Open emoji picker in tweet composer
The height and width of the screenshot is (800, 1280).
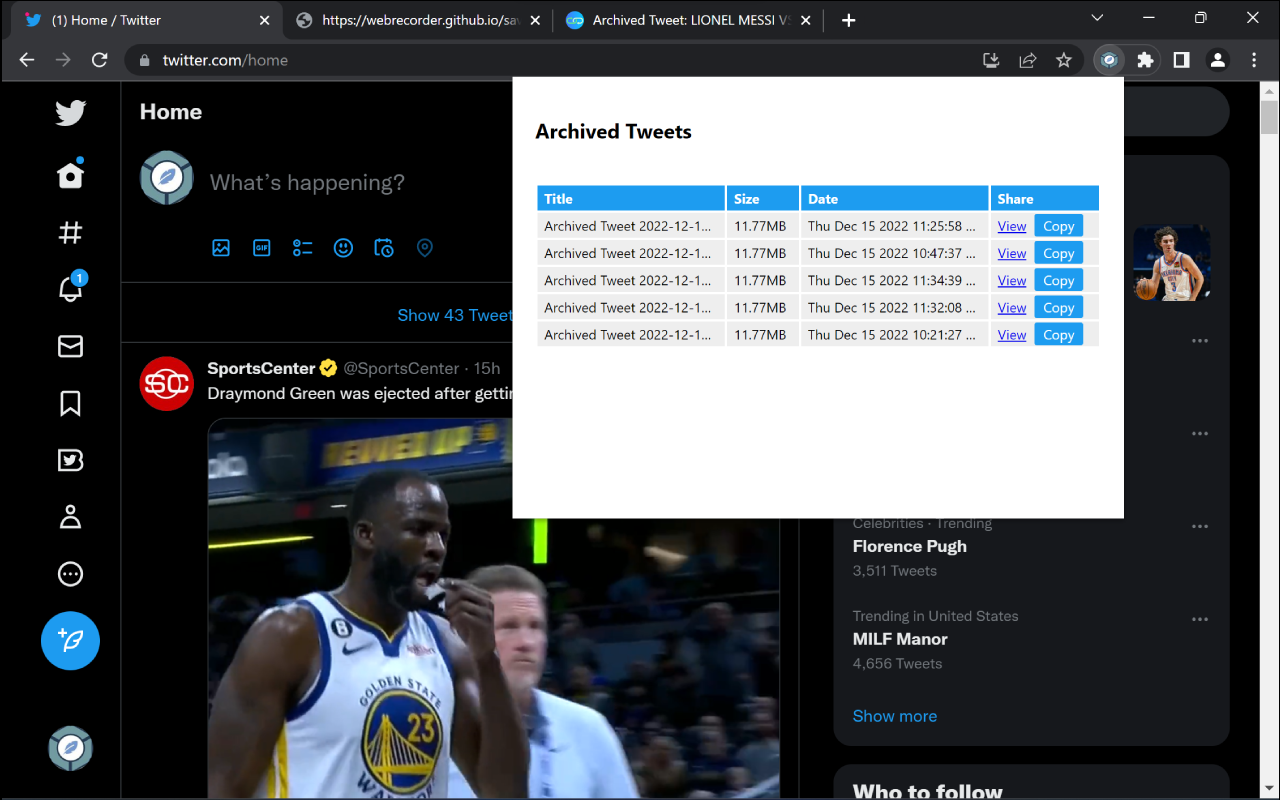click(343, 248)
